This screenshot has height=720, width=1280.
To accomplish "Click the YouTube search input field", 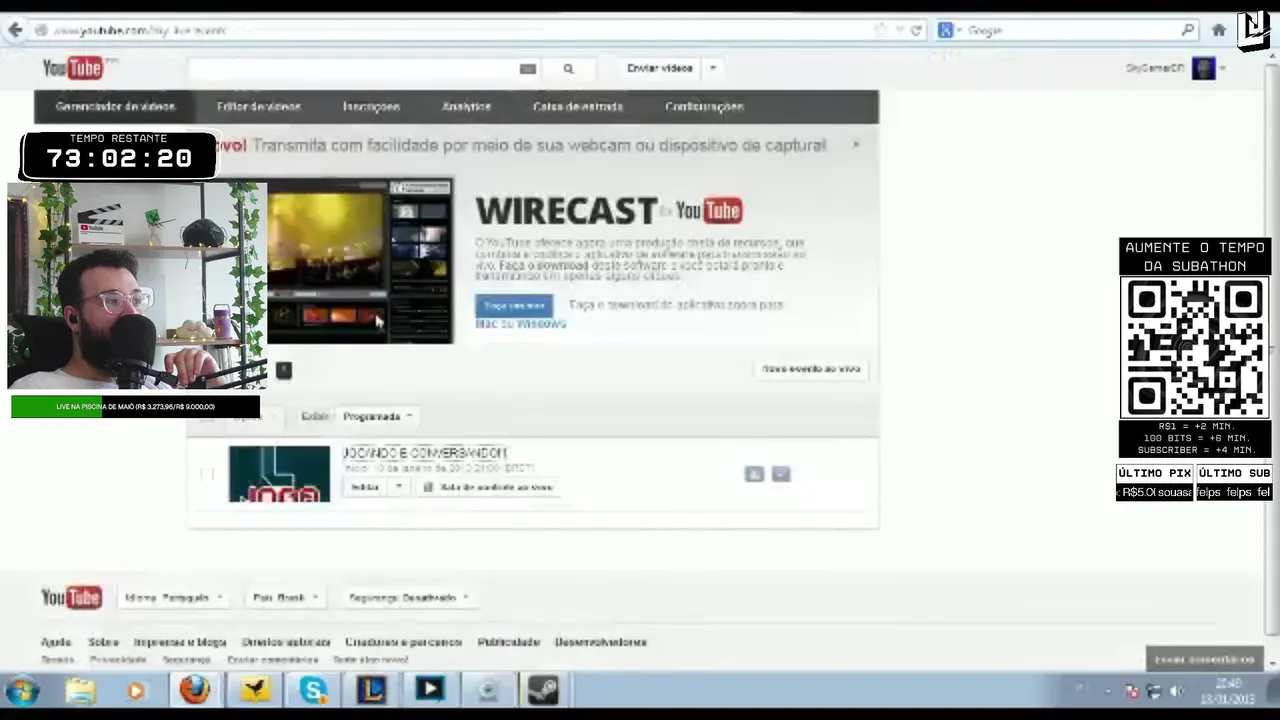I will coord(352,69).
